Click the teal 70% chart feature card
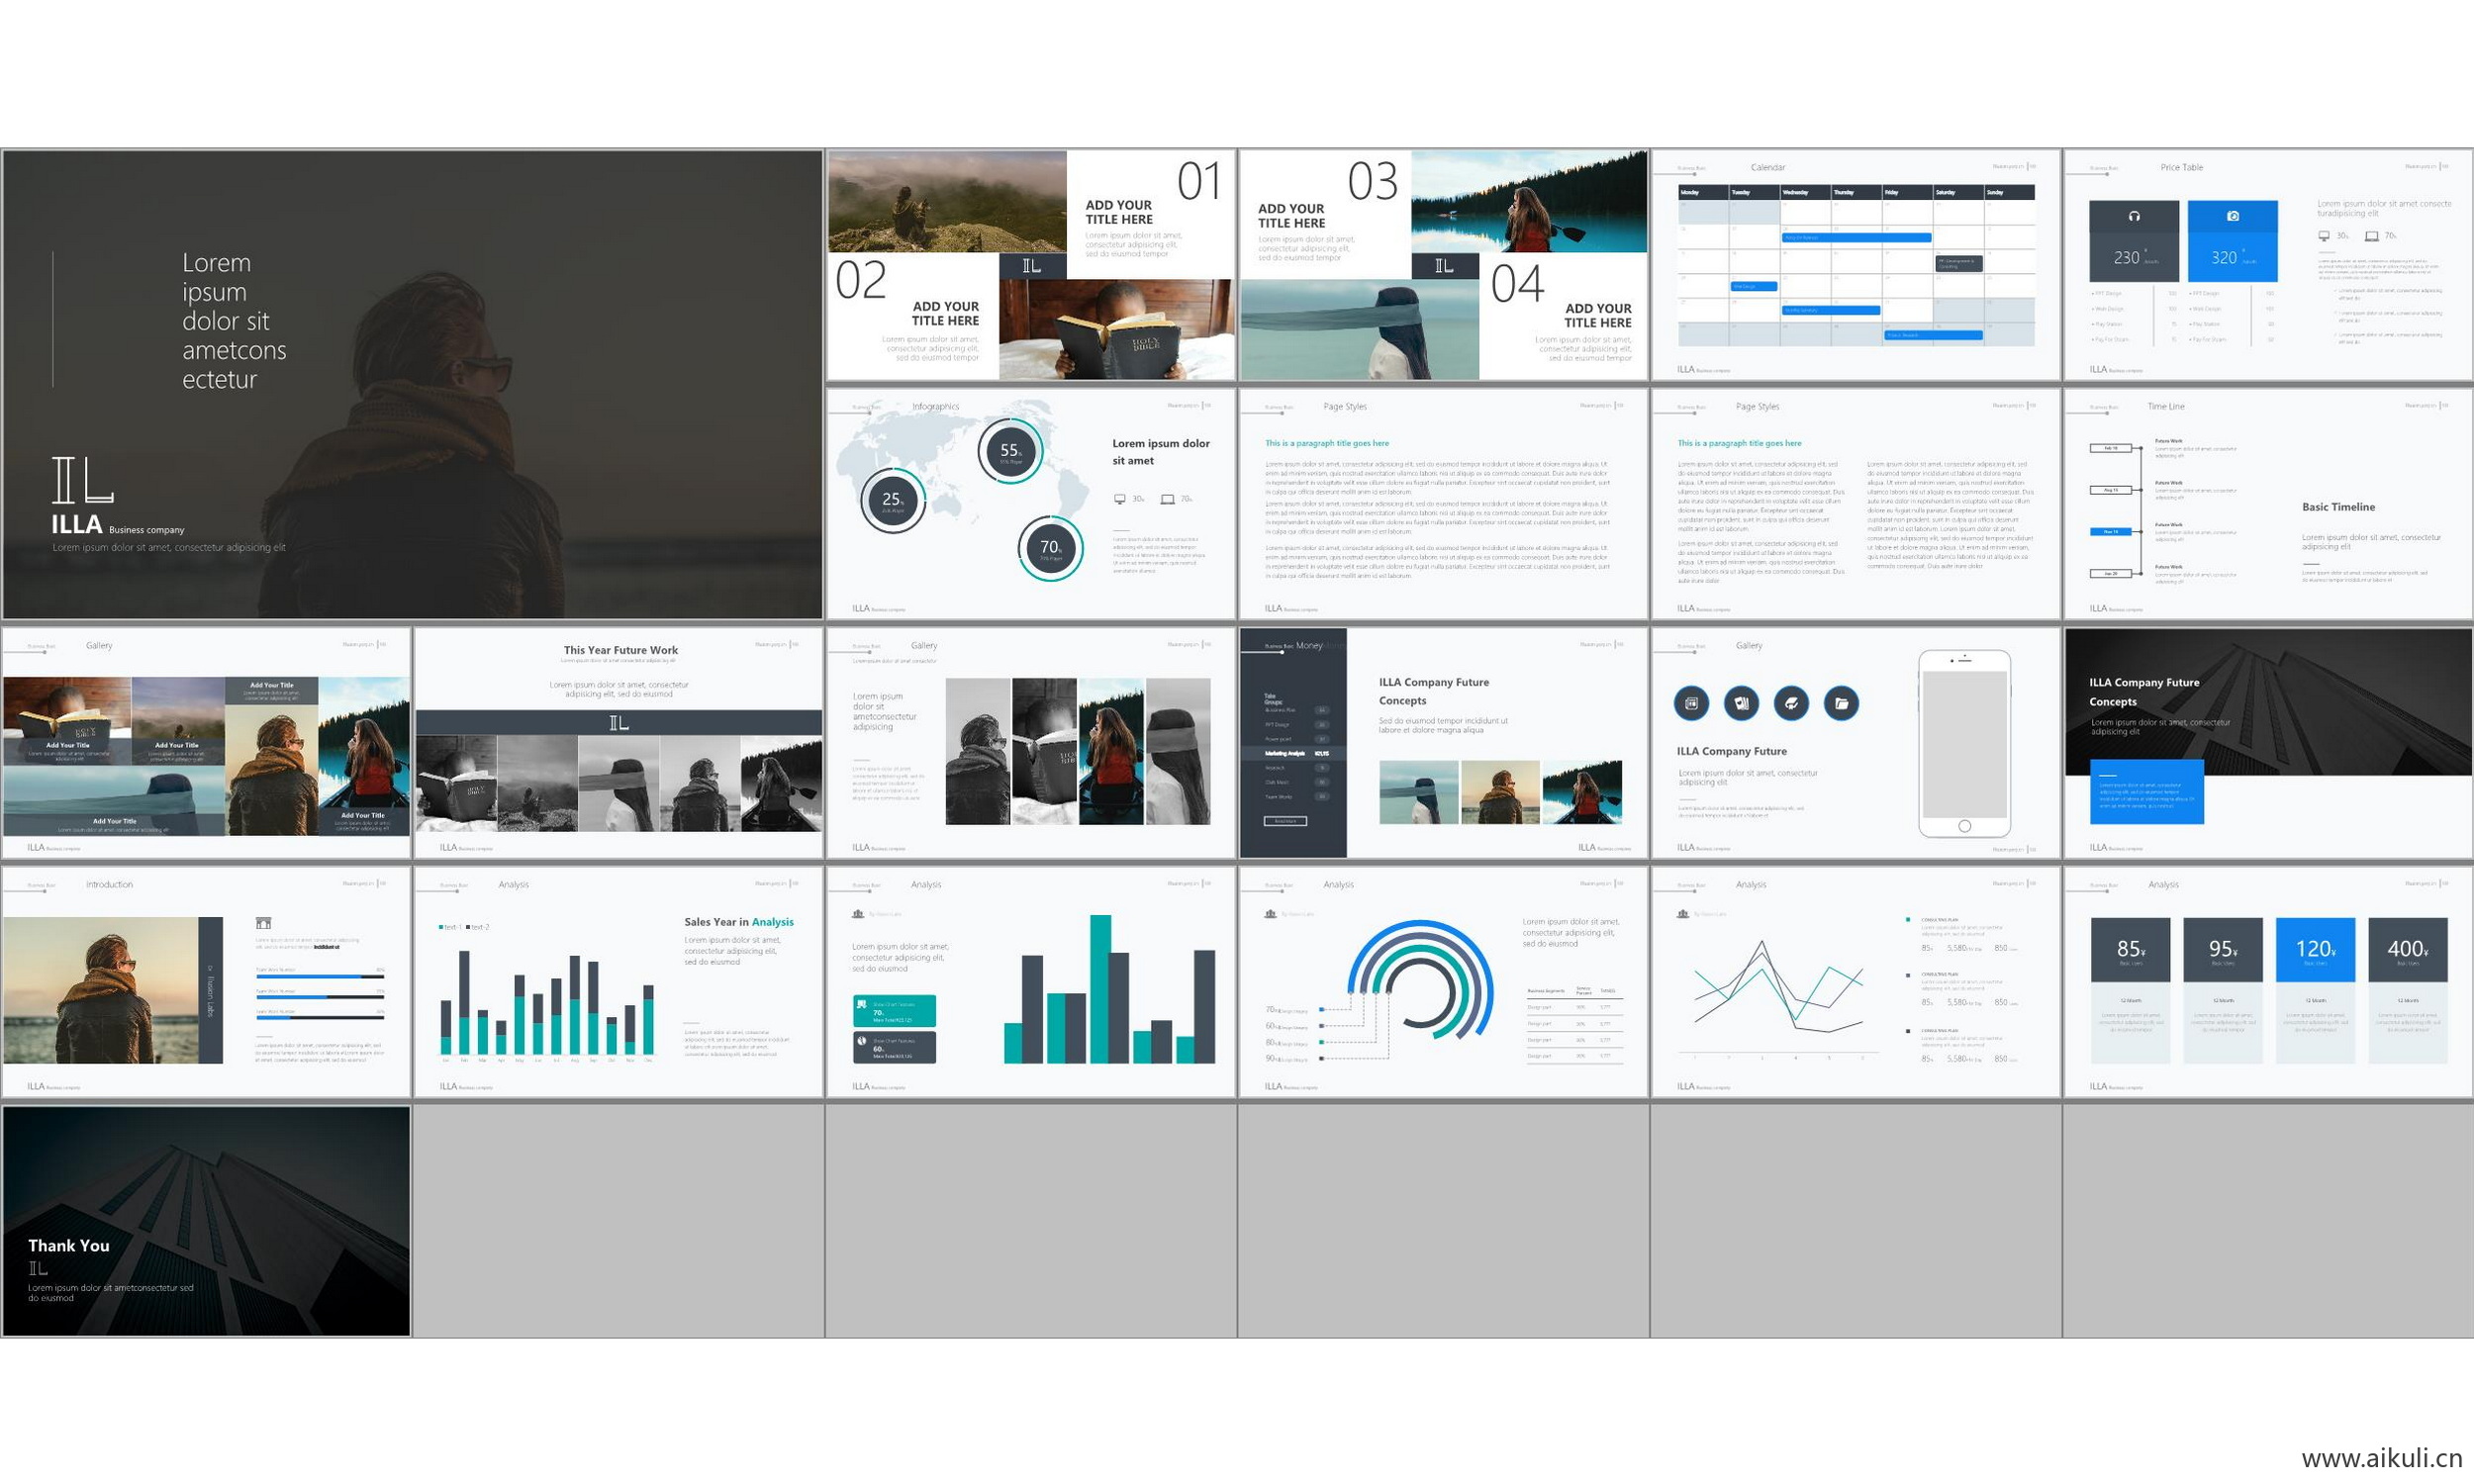The height and width of the screenshot is (1484, 2474). [x=894, y=1011]
